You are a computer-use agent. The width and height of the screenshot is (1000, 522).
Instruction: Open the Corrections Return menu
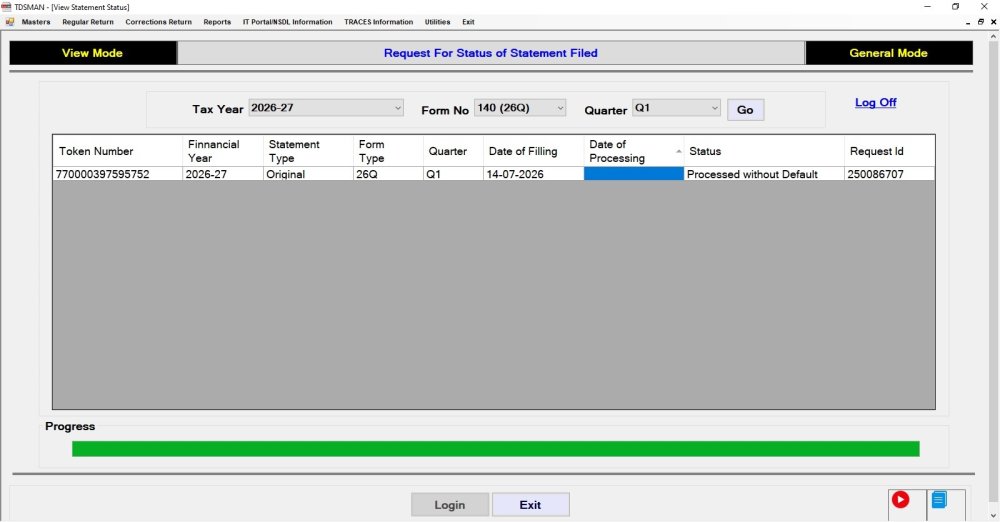[158, 22]
